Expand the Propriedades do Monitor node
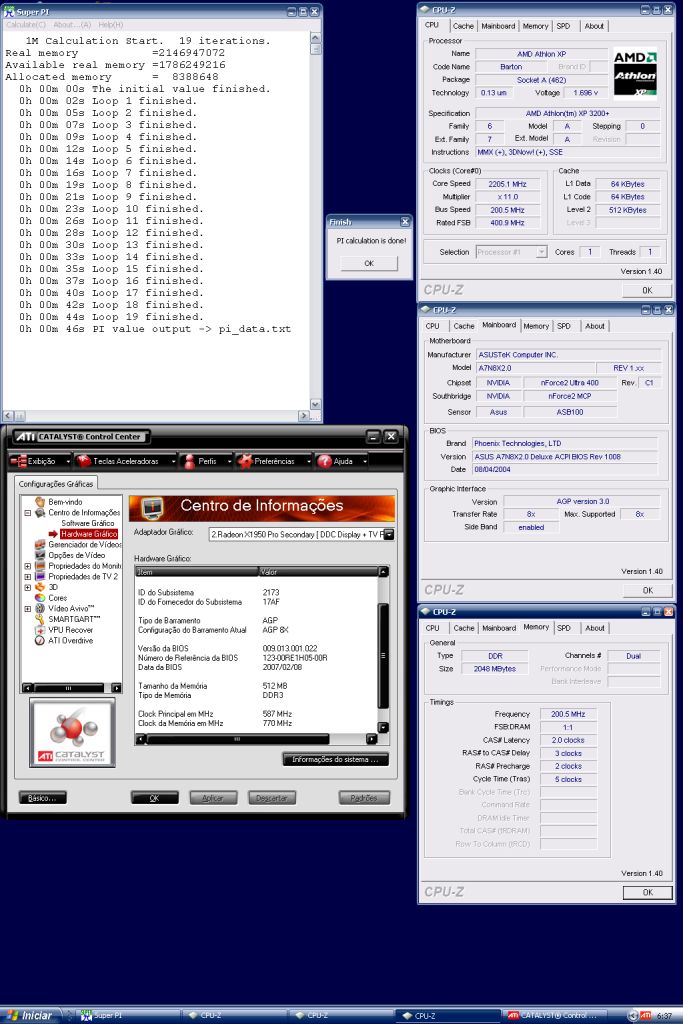The width and height of the screenshot is (683, 1024). click(28, 566)
